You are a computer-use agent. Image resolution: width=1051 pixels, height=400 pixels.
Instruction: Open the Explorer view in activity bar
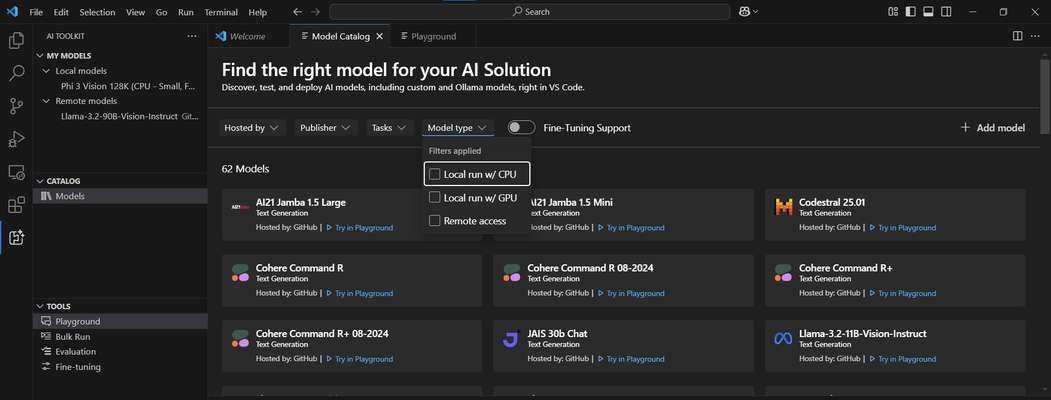[x=16, y=41]
